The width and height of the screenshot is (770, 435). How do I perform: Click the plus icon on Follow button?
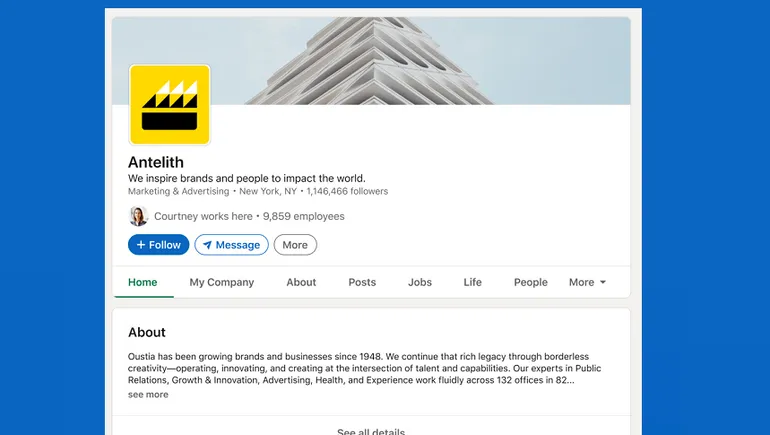point(141,245)
